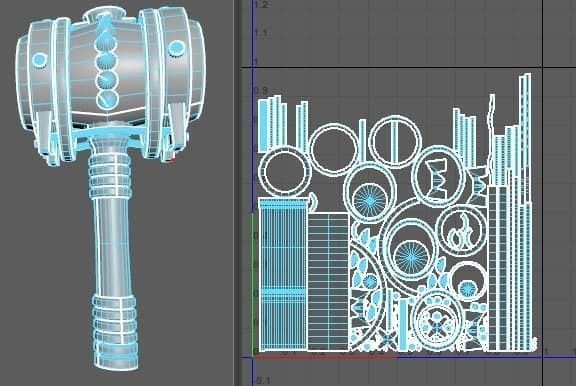
Task: Select the hammer's long handle shaft
Action: pos(112,246)
